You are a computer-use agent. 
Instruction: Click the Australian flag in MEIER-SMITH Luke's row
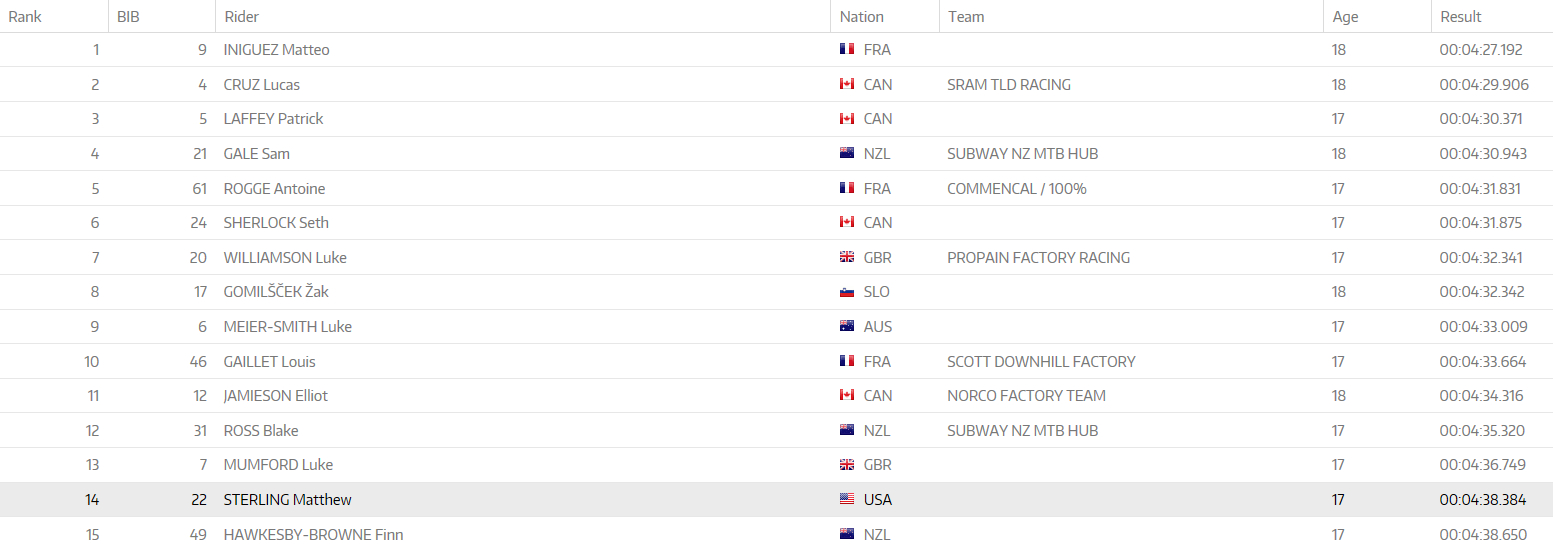click(x=847, y=326)
